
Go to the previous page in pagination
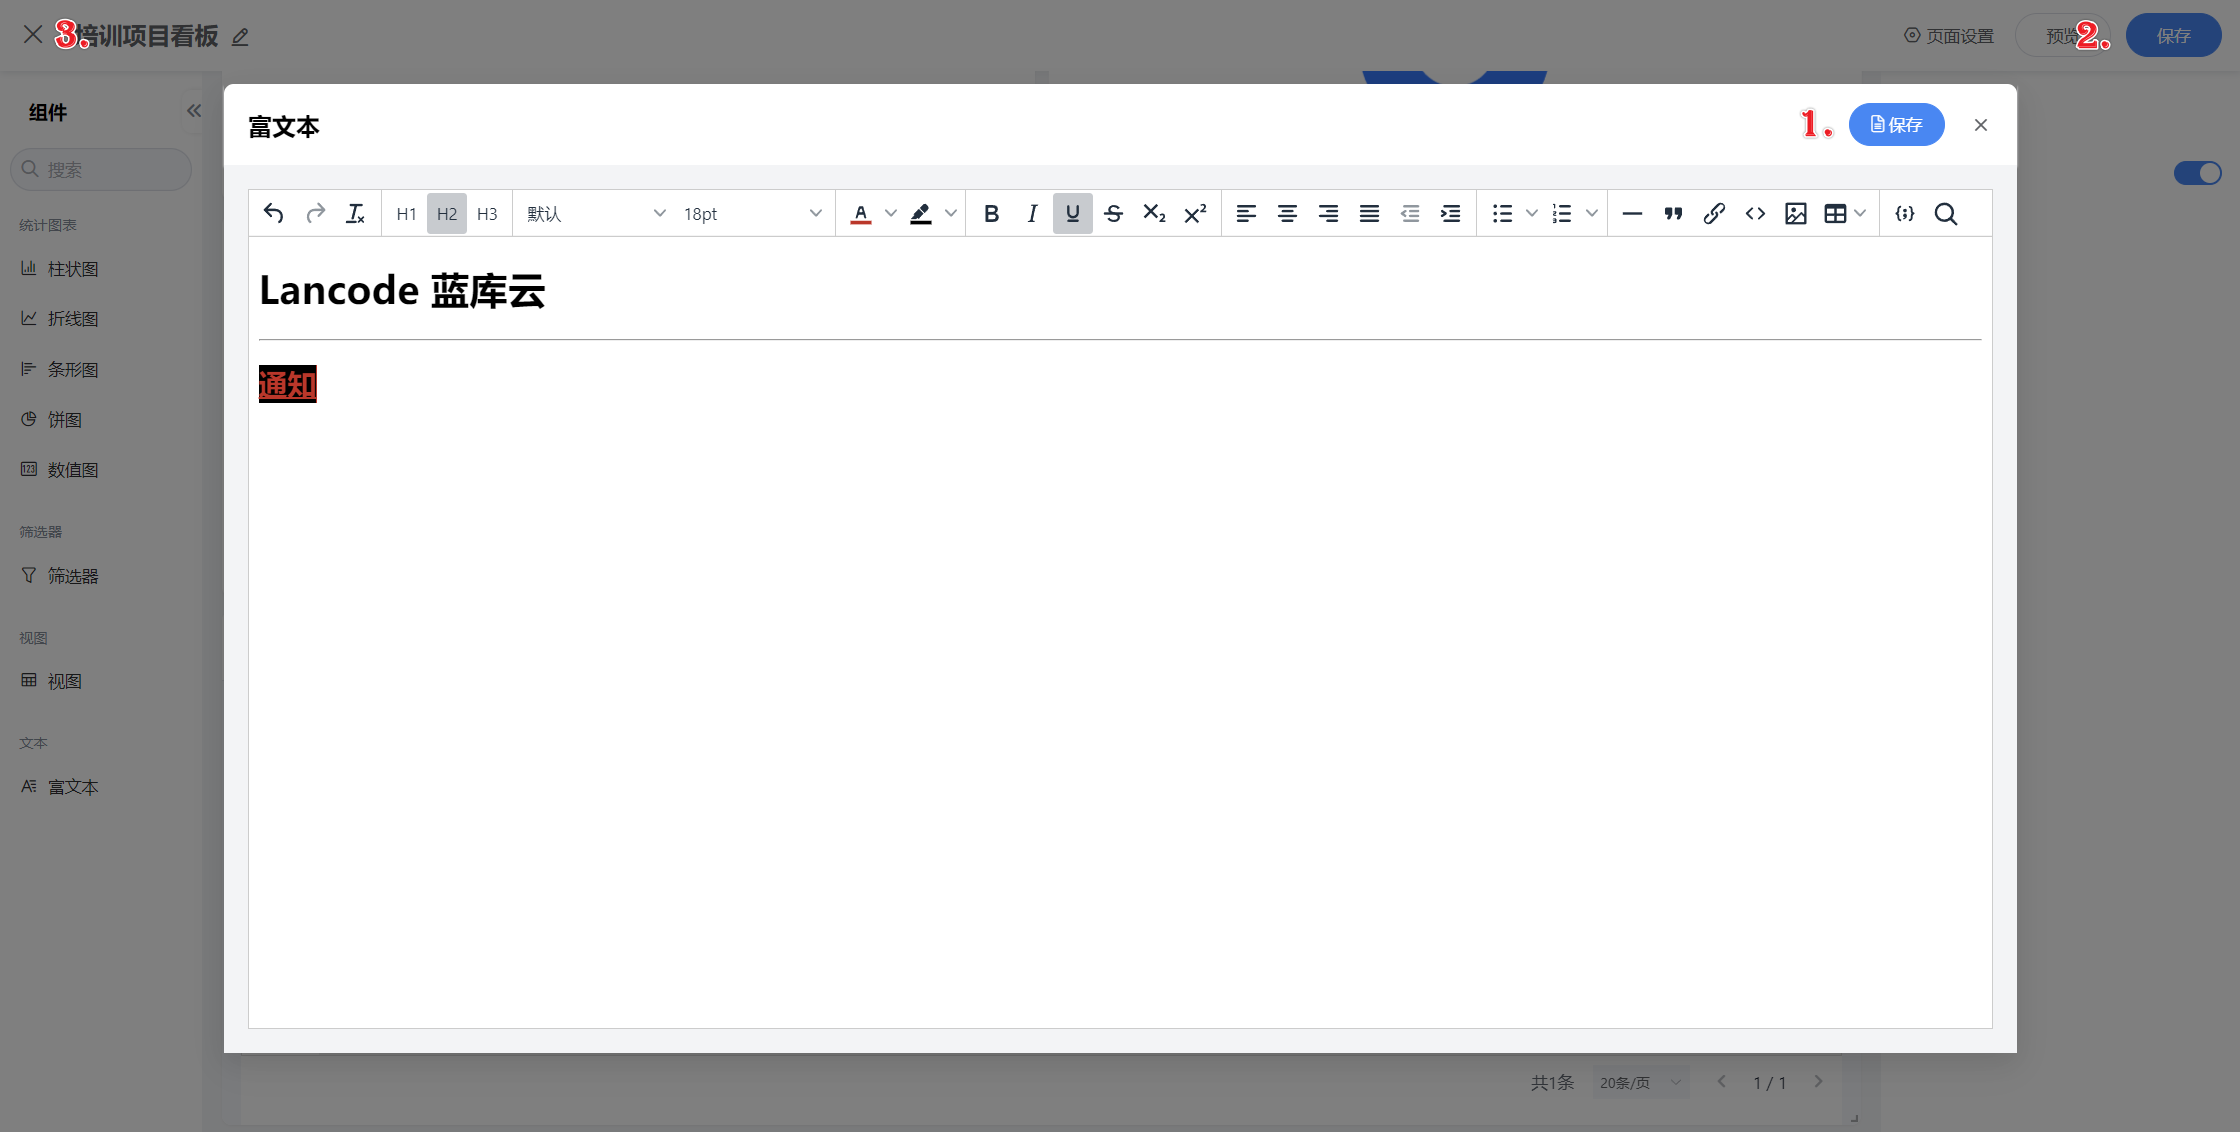tap(1722, 1081)
